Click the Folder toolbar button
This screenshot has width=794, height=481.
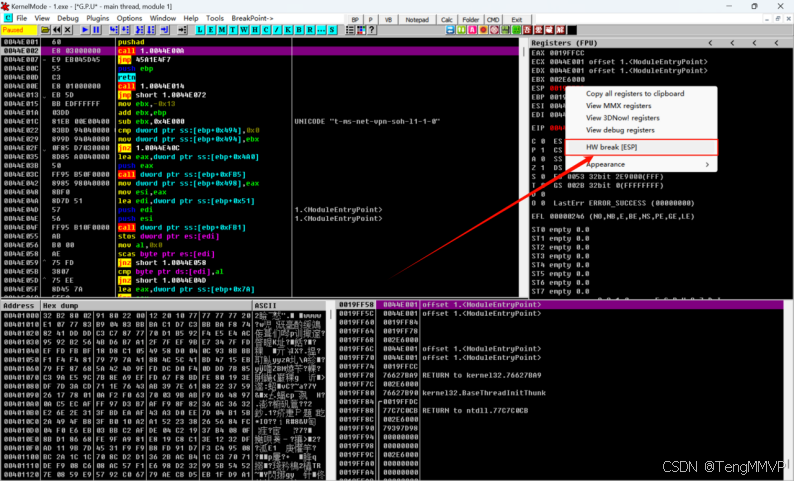tap(471, 20)
